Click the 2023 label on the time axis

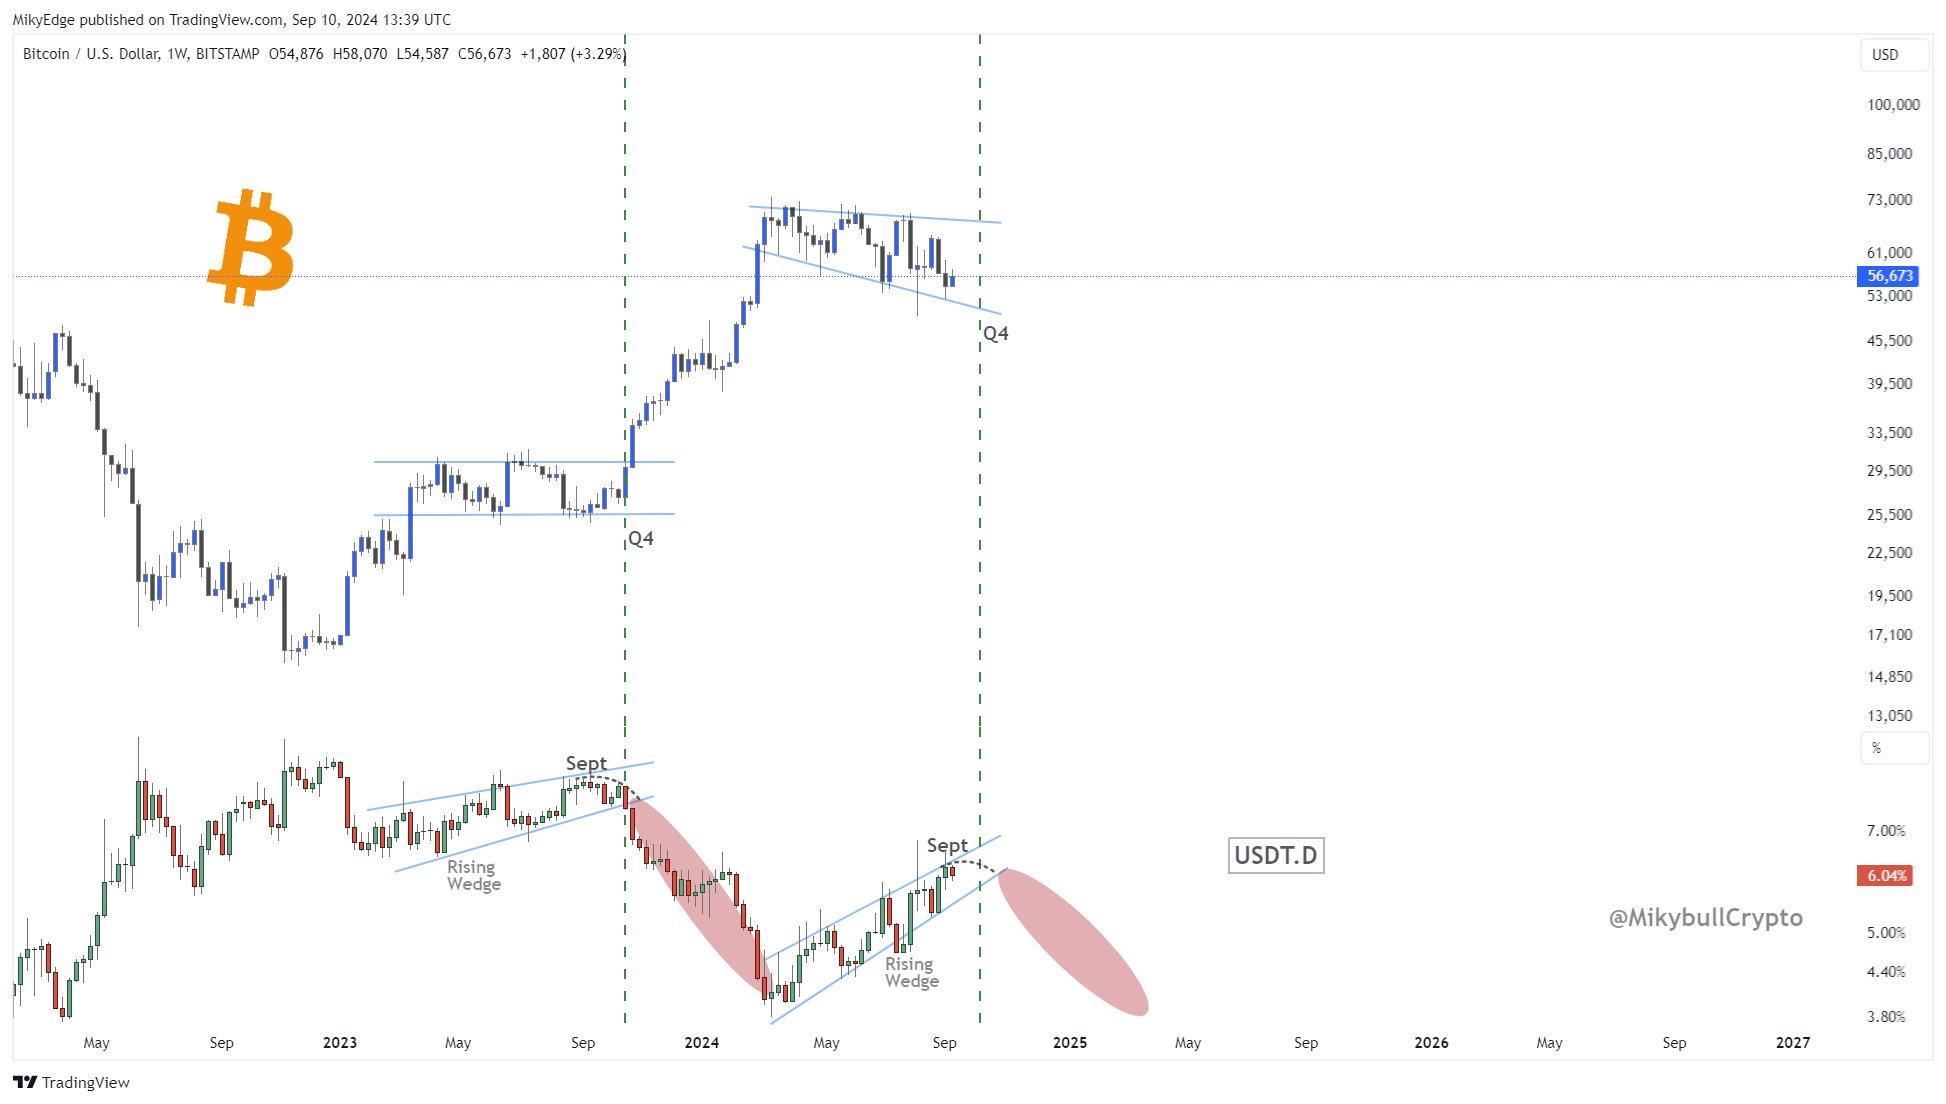(x=339, y=1042)
